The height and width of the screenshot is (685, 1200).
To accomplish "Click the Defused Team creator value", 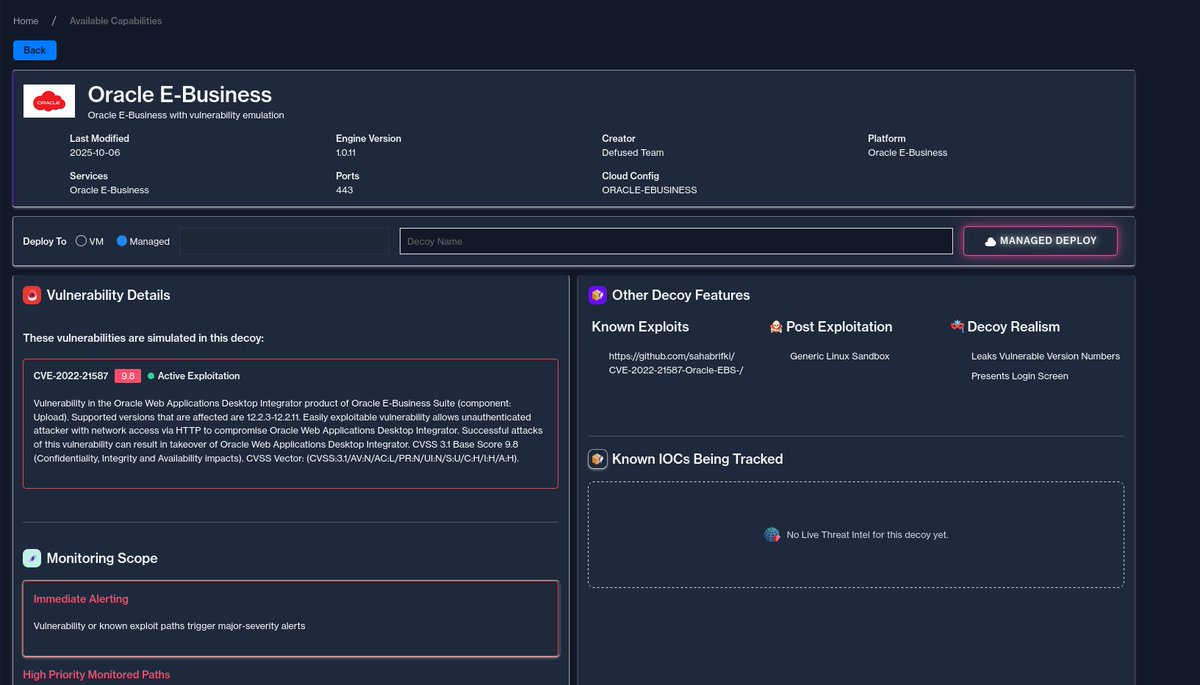I will [633, 153].
